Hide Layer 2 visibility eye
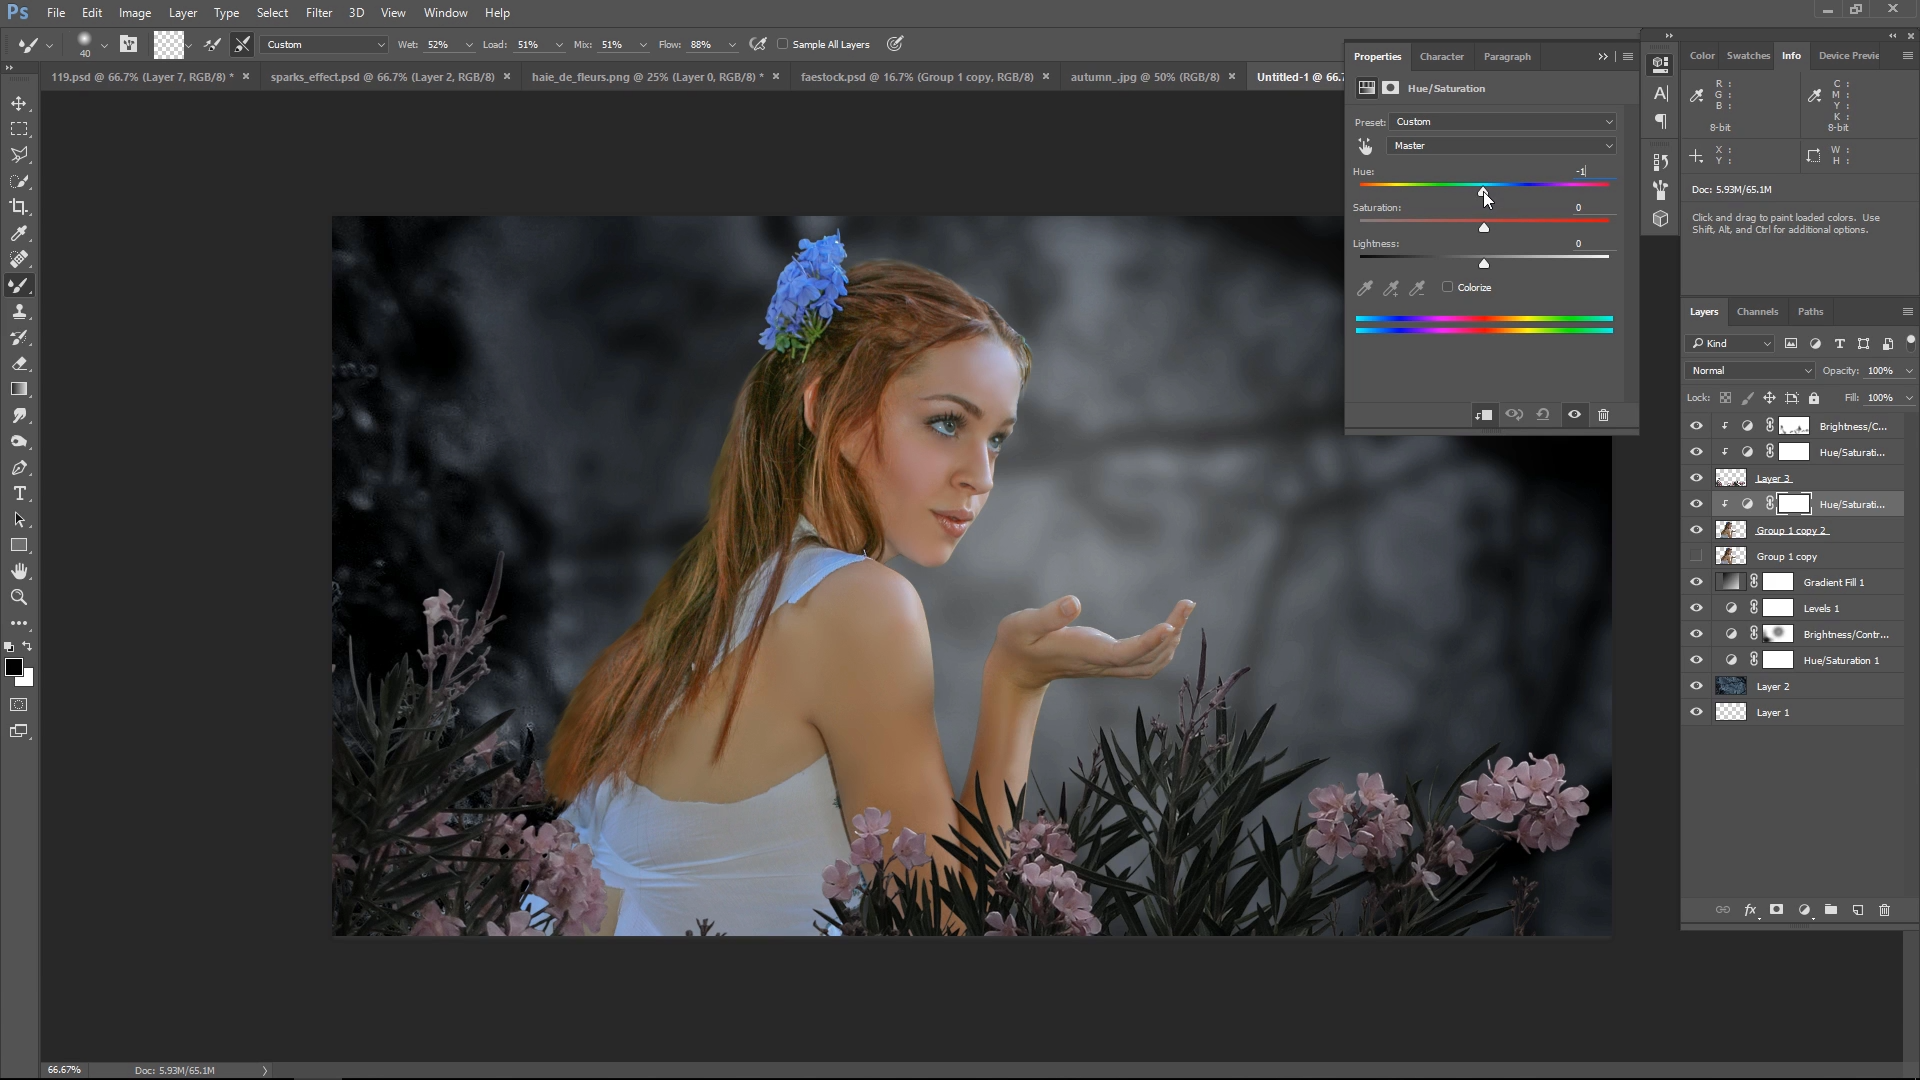Screen dimensions: 1920x1080 click(x=1696, y=686)
